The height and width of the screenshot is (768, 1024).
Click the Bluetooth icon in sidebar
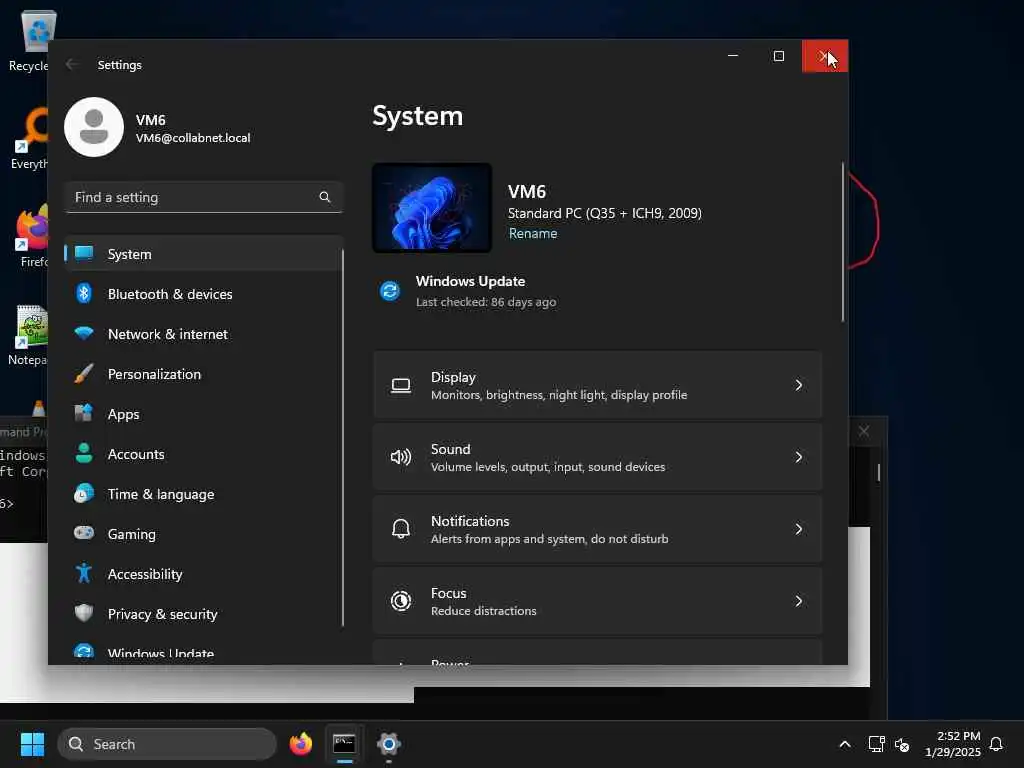[x=84, y=294]
